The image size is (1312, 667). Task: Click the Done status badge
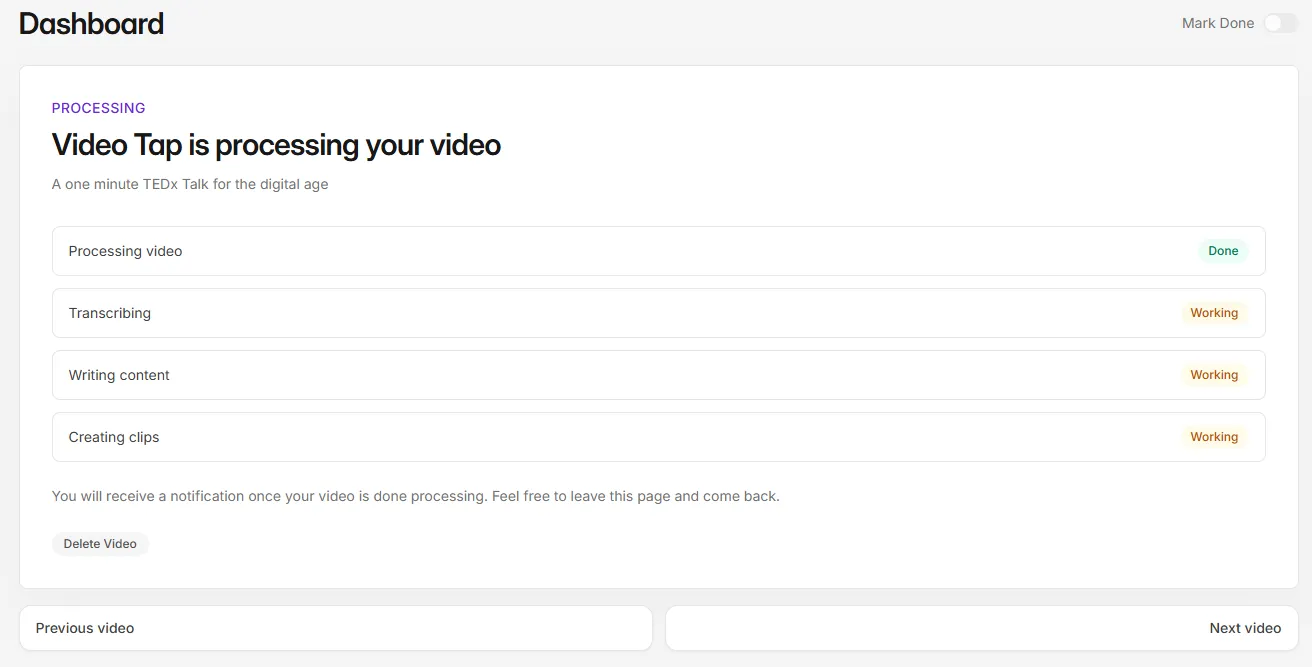1223,251
